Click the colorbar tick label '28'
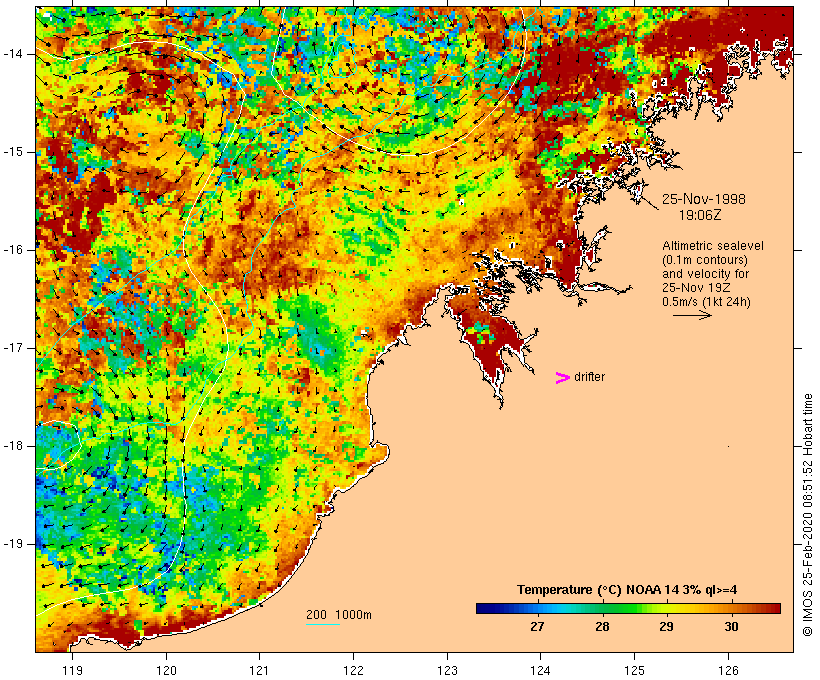Image resolution: width=820 pixels, height=680 pixels. (x=602, y=627)
